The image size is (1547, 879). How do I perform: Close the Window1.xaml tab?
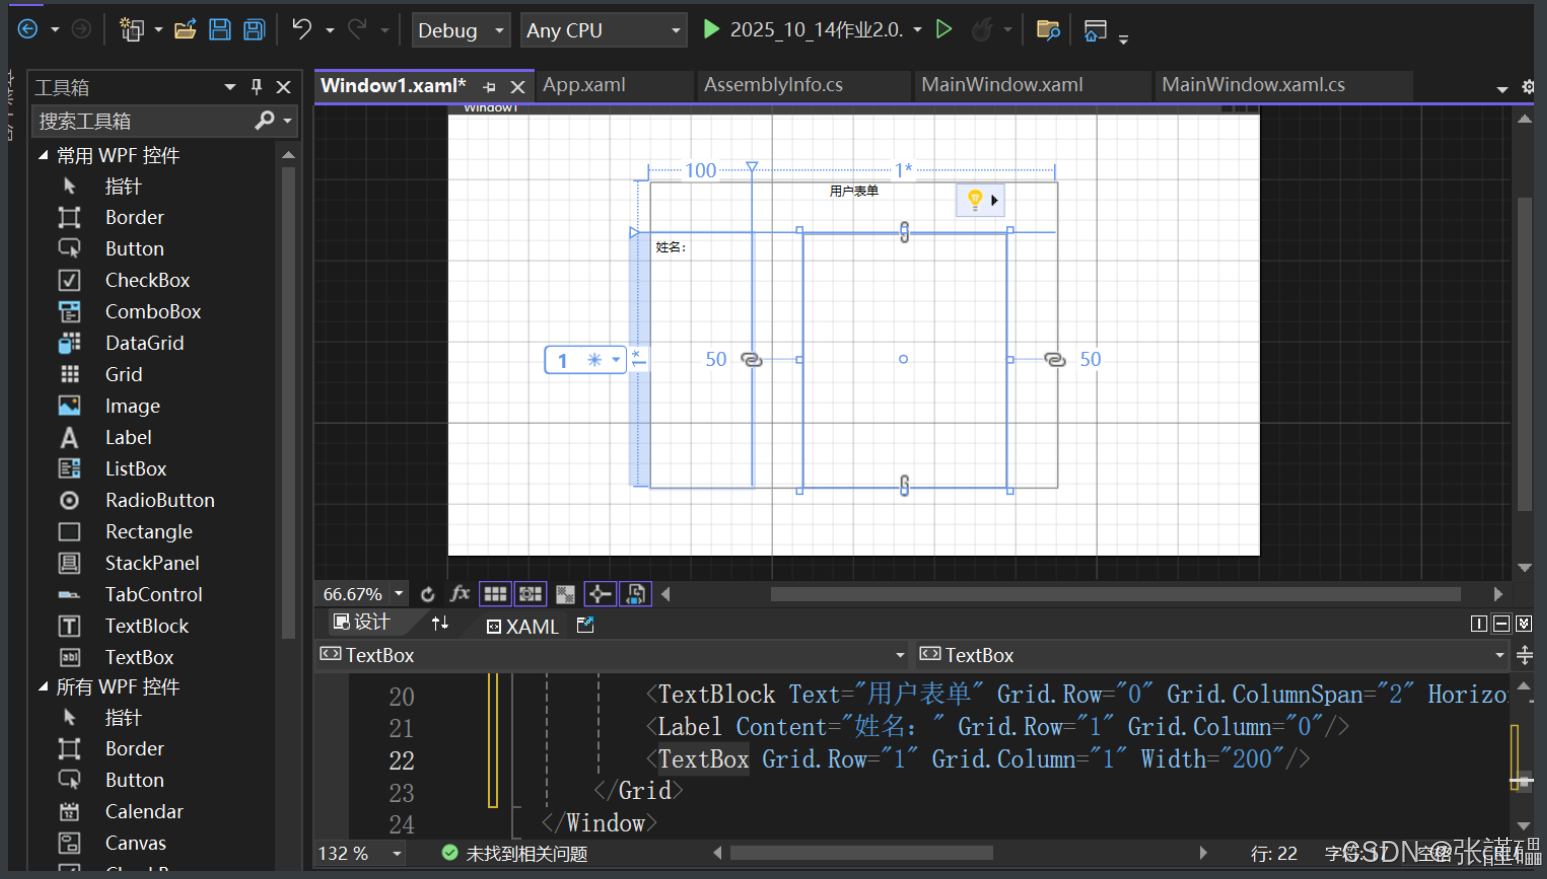pos(517,87)
